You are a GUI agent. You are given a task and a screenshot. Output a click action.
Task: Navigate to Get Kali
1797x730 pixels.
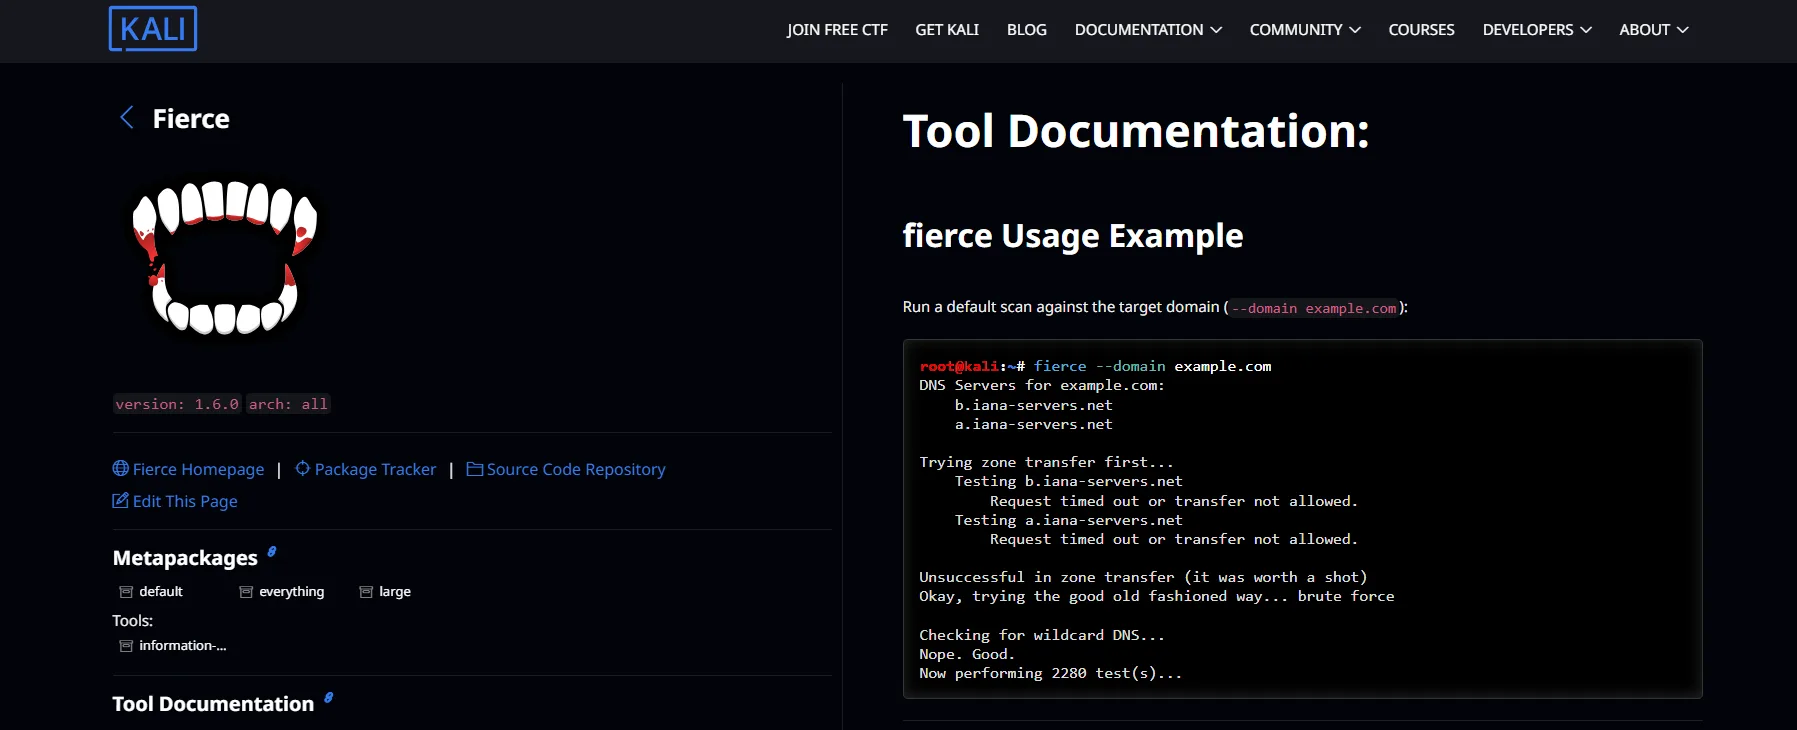point(947,30)
